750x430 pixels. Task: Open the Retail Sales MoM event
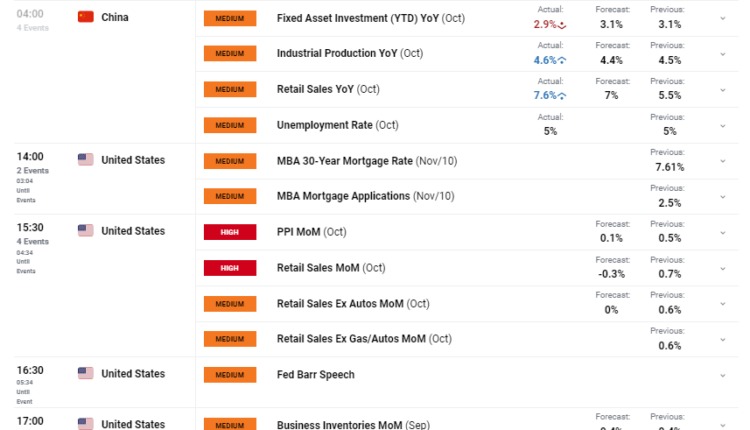[330, 268]
